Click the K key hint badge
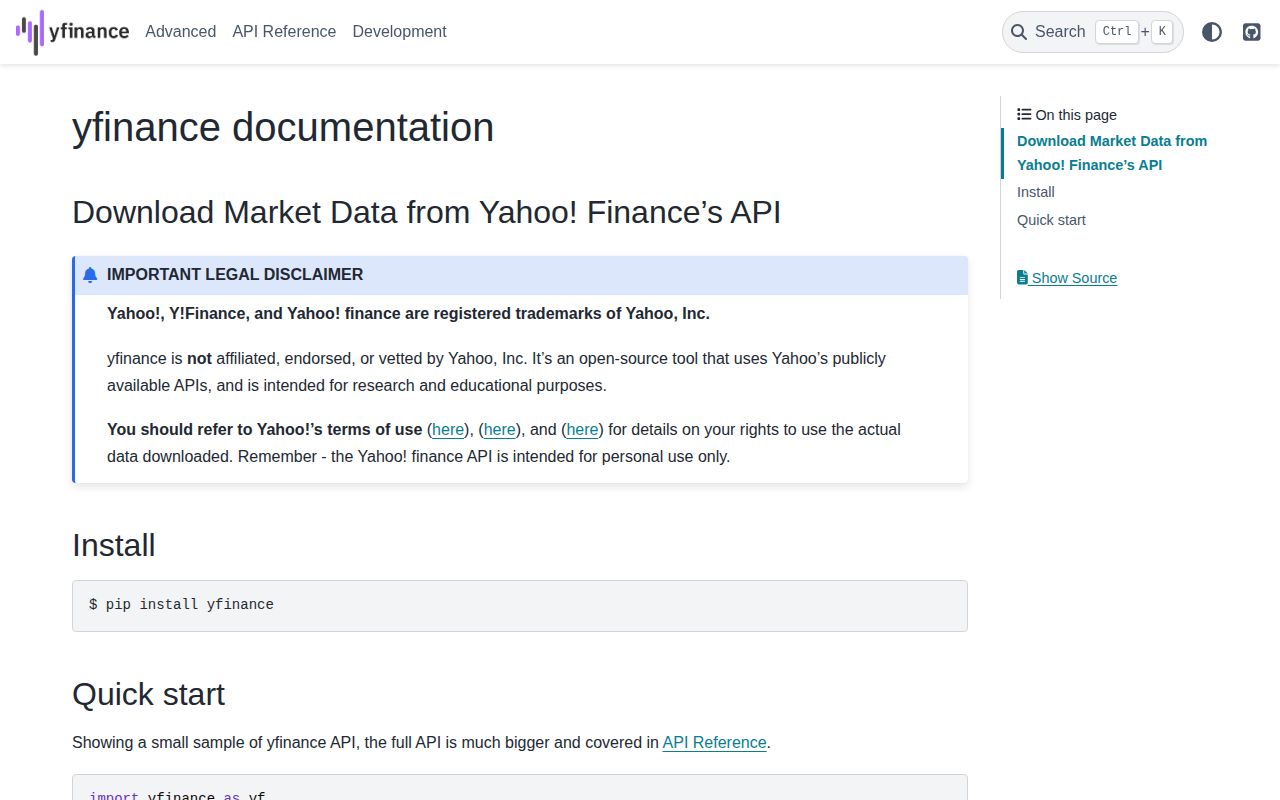This screenshot has height=800, width=1280. pyautogui.click(x=1162, y=32)
